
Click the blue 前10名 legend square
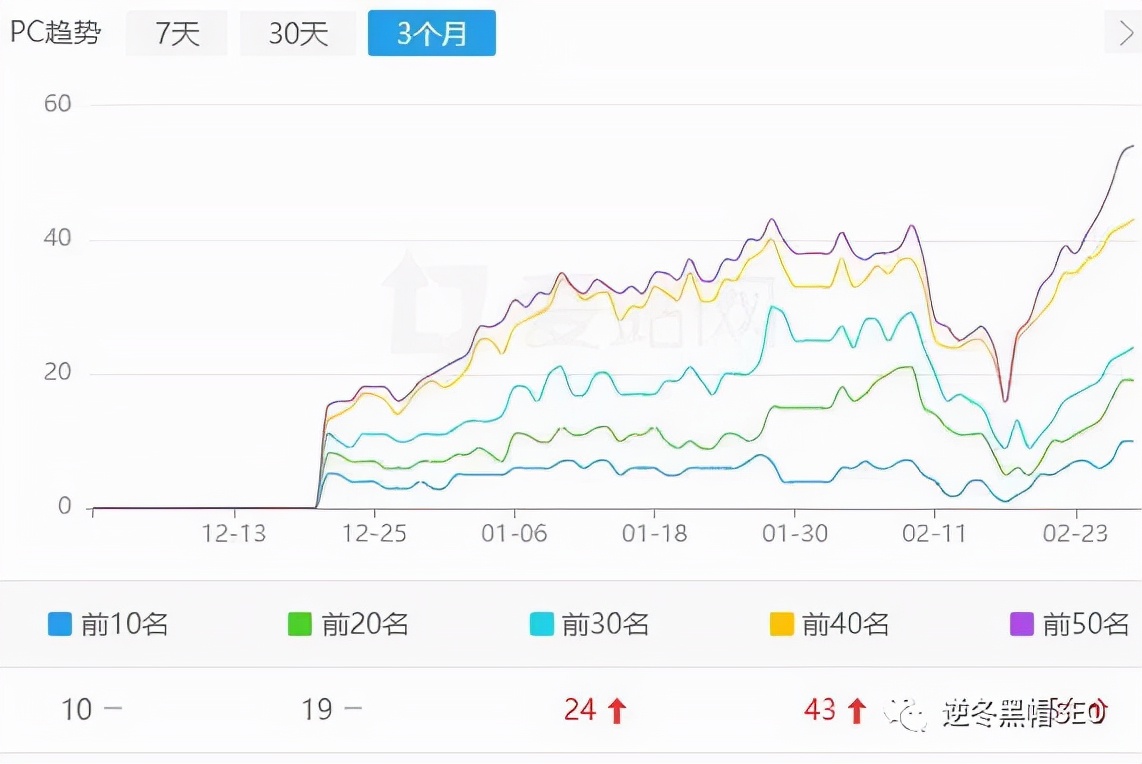click(x=59, y=624)
